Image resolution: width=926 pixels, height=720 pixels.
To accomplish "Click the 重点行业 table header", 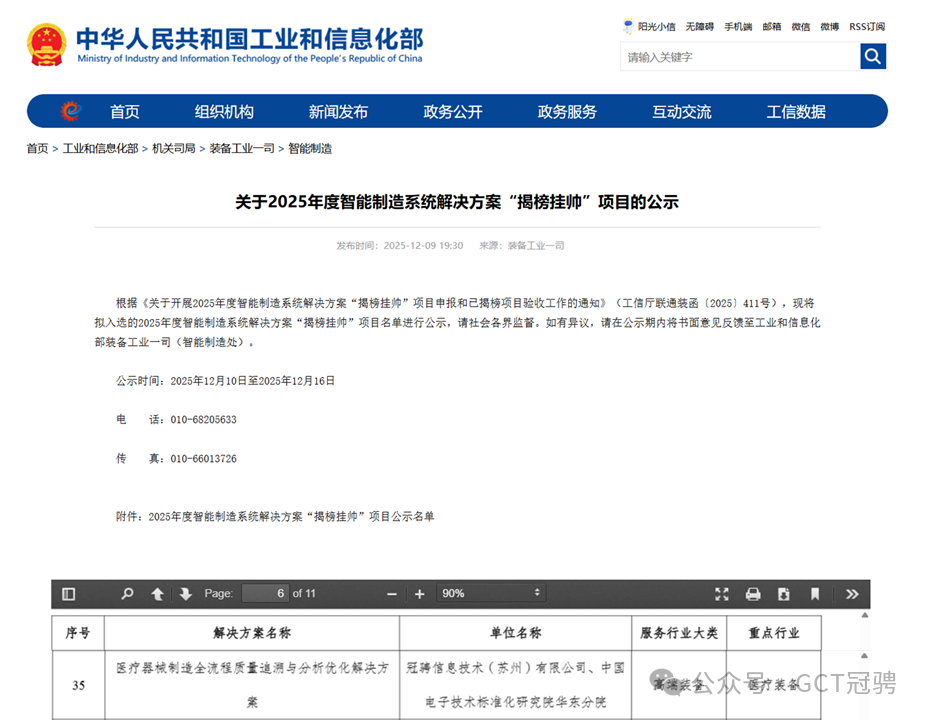I will tap(774, 633).
